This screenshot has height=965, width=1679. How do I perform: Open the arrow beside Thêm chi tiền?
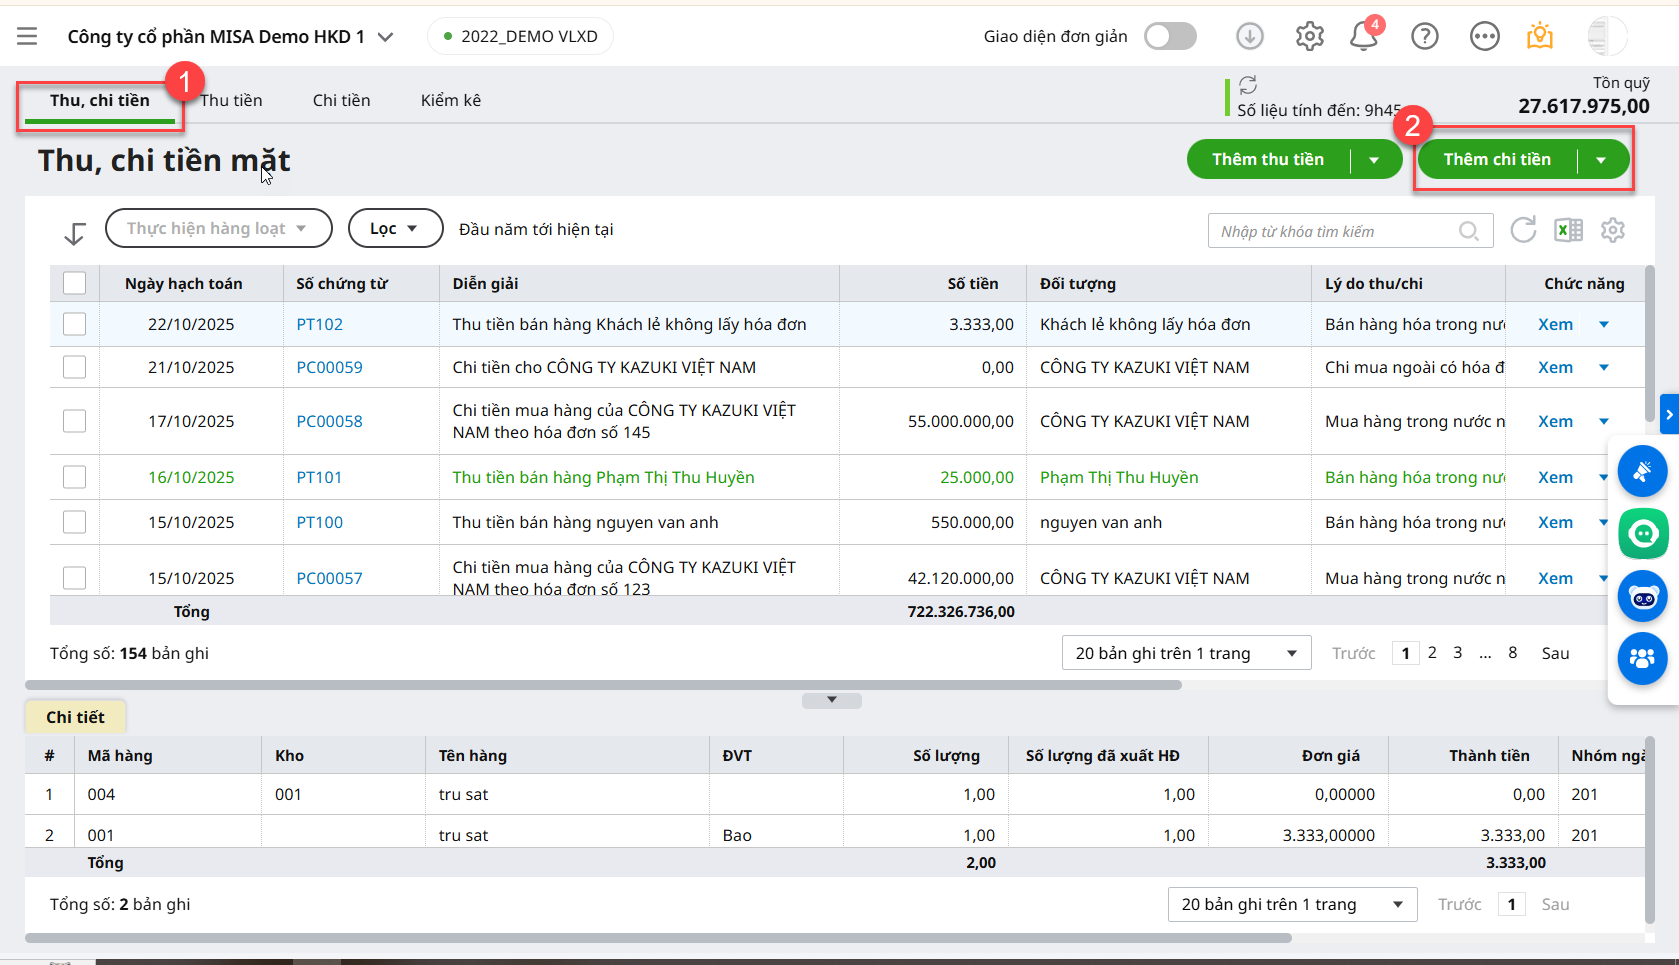1601,160
